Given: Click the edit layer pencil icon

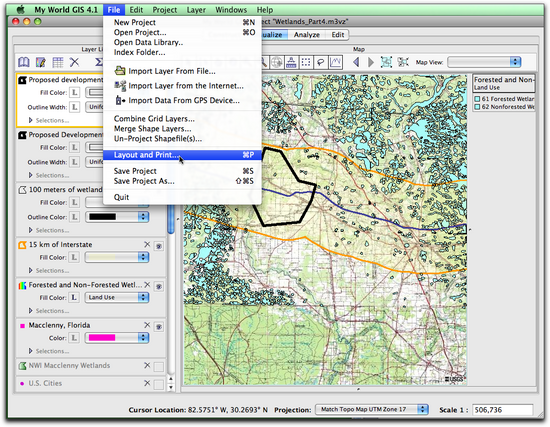Looking at the screenshot, I should (41, 62).
